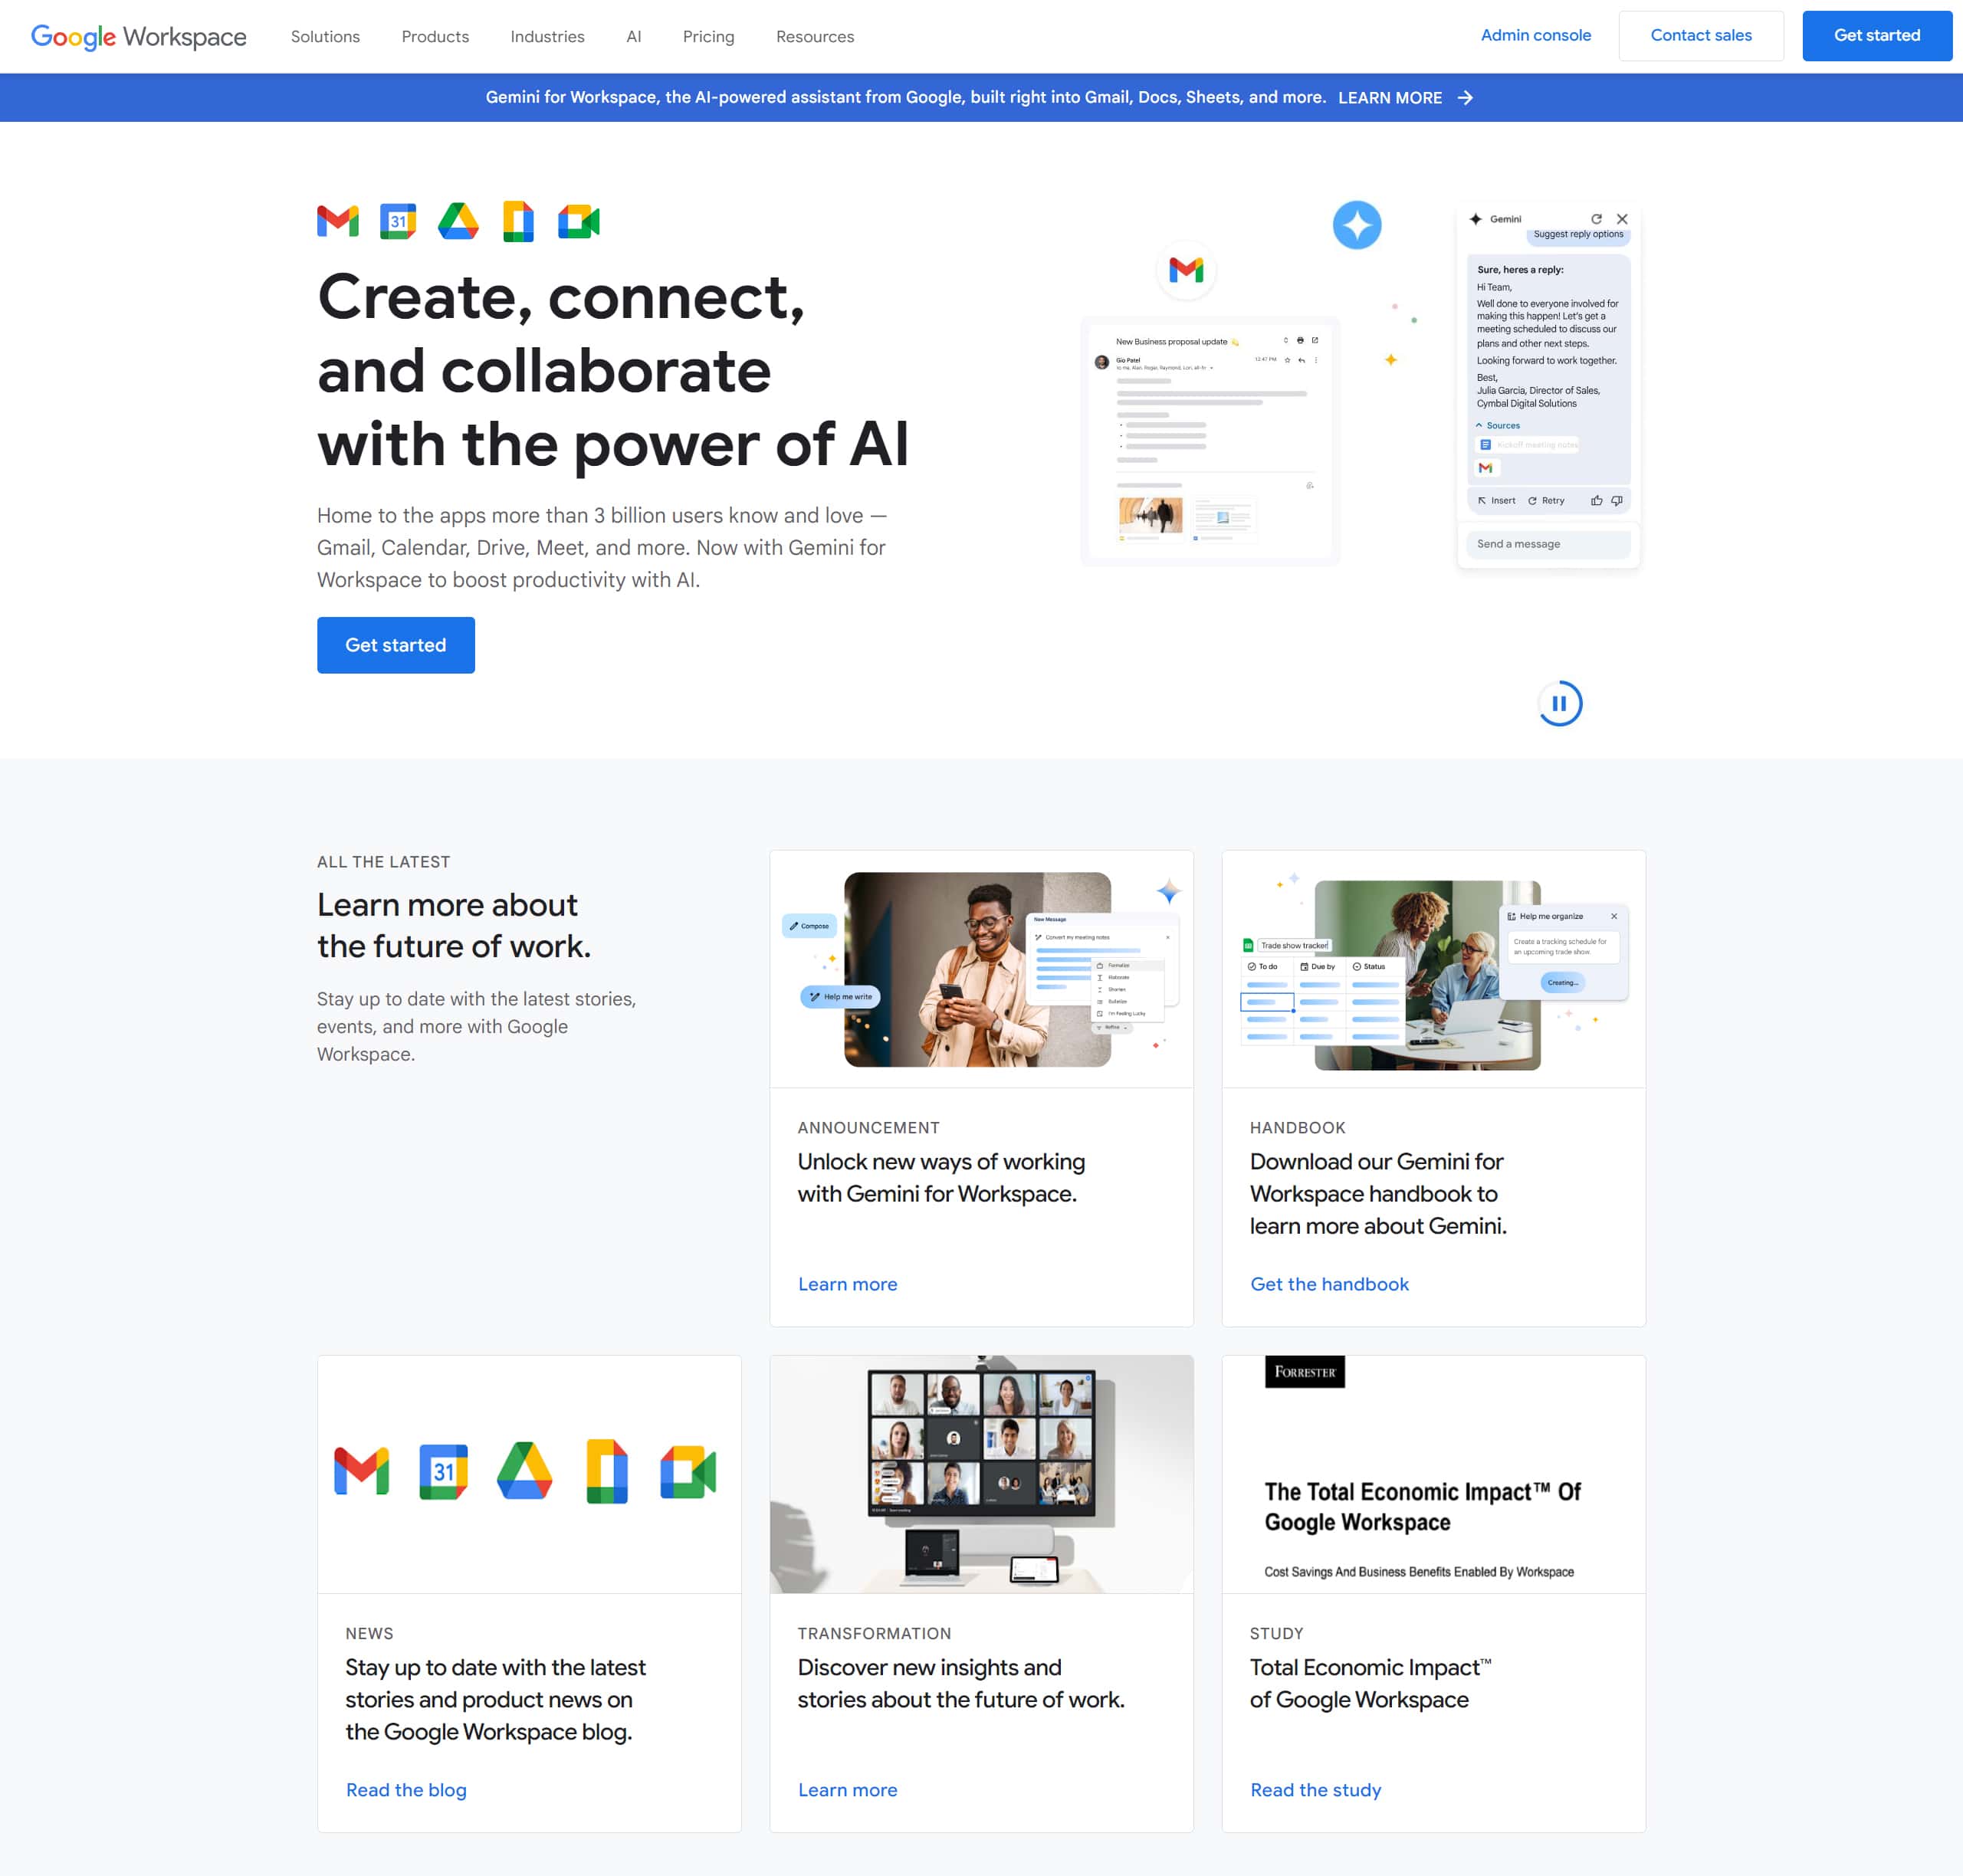Screen dimensions: 1963x1876
Task: Click the round Gmail badge in hero
Action: tap(1186, 269)
